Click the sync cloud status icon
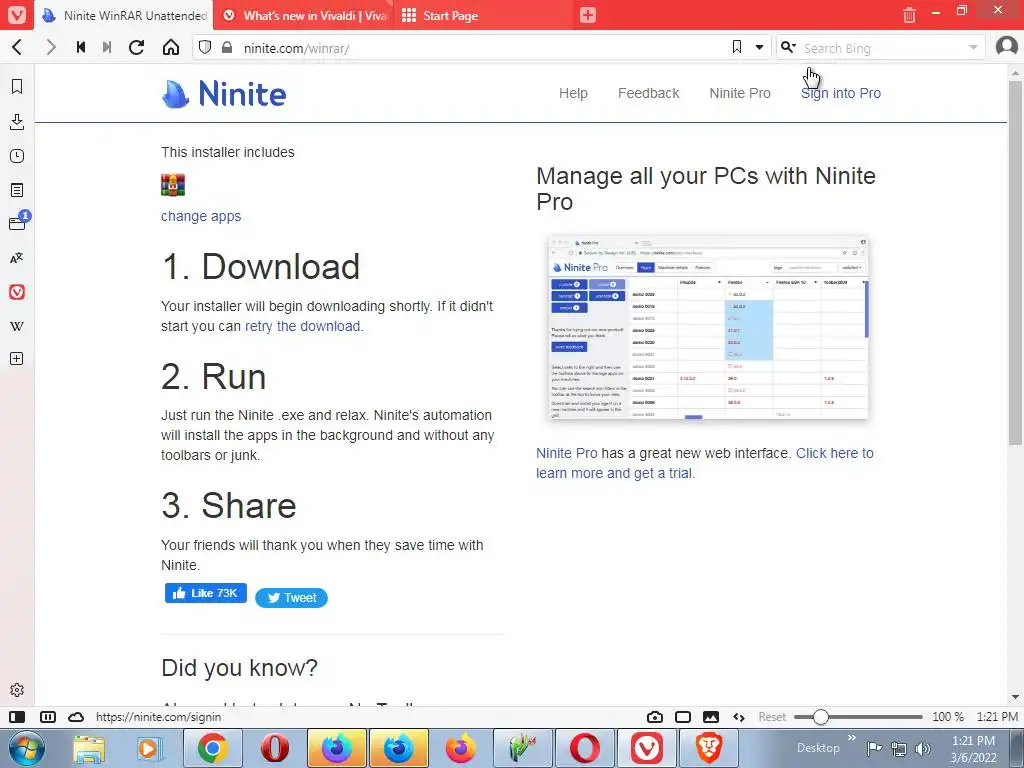This screenshot has height=768, width=1024. pyautogui.click(x=76, y=717)
